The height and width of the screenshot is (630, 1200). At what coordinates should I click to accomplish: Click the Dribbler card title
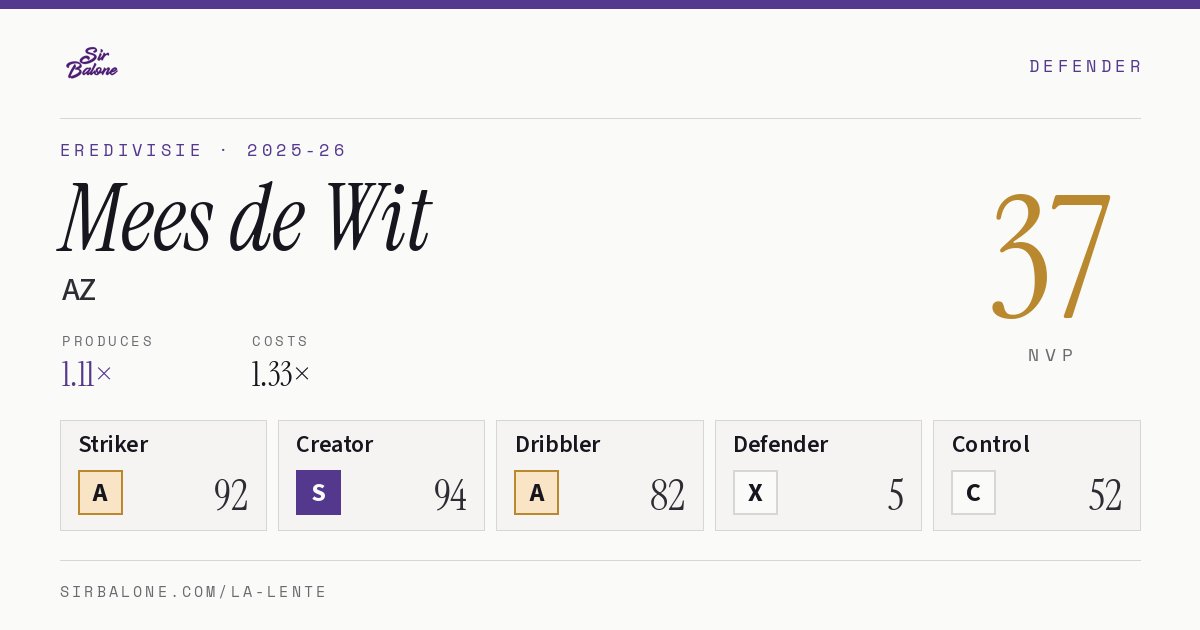[x=555, y=444]
